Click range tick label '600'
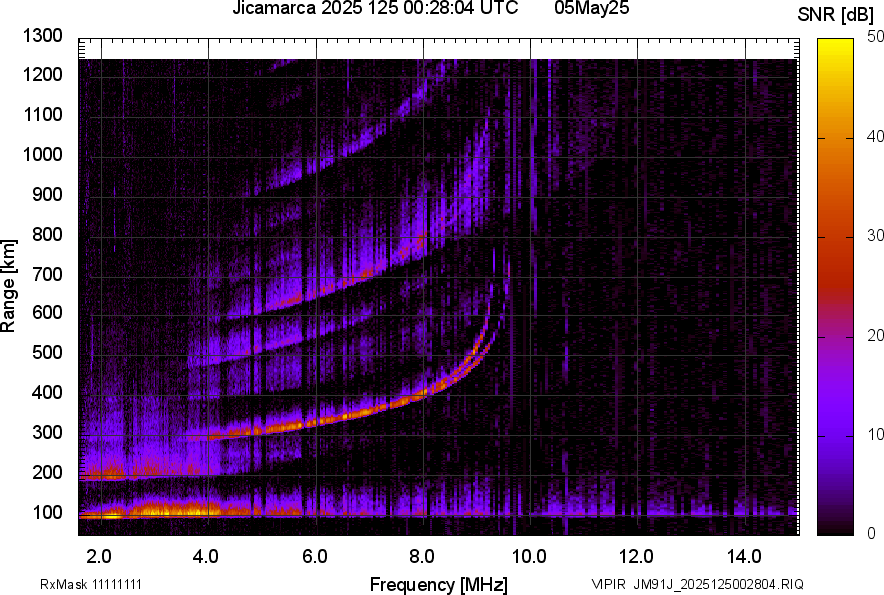This screenshot has height=595, width=884. pyautogui.click(x=47, y=312)
